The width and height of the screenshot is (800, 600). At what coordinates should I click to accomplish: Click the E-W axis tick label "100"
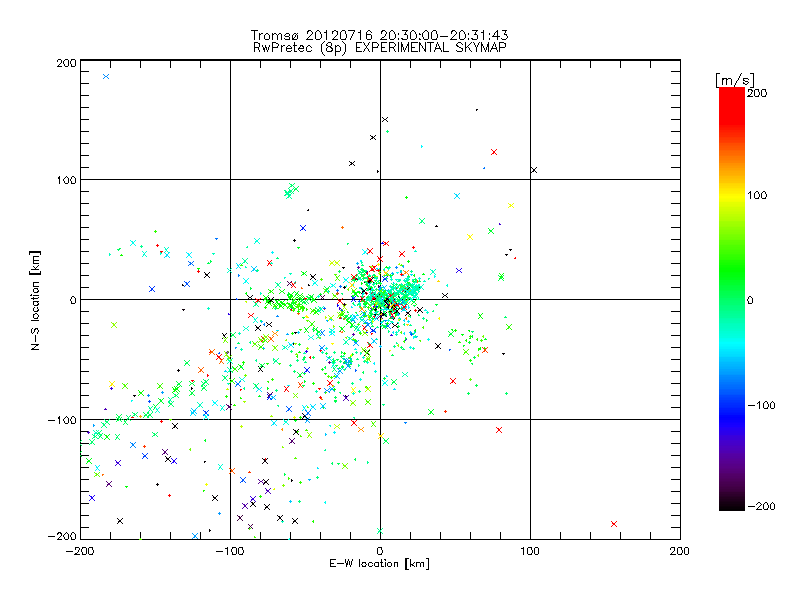coord(530,551)
